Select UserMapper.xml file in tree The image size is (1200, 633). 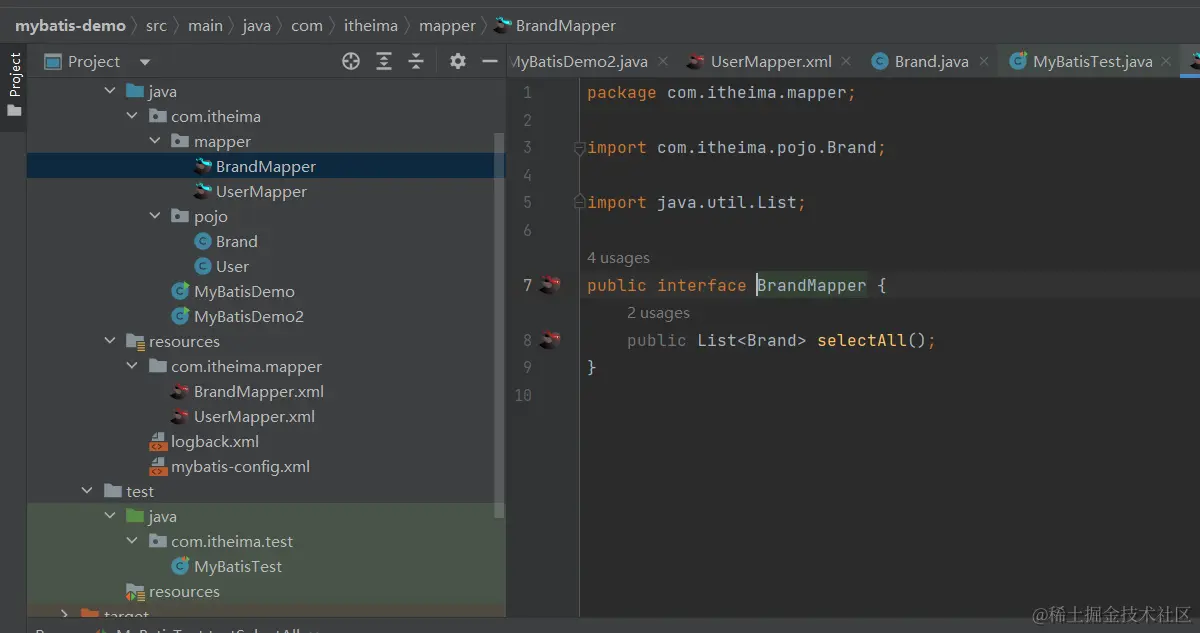click(x=254, y=416)
